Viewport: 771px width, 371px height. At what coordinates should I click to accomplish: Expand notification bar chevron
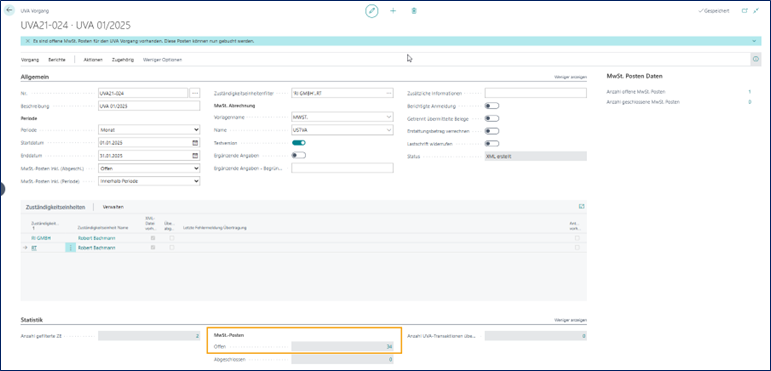coord(753,41)
